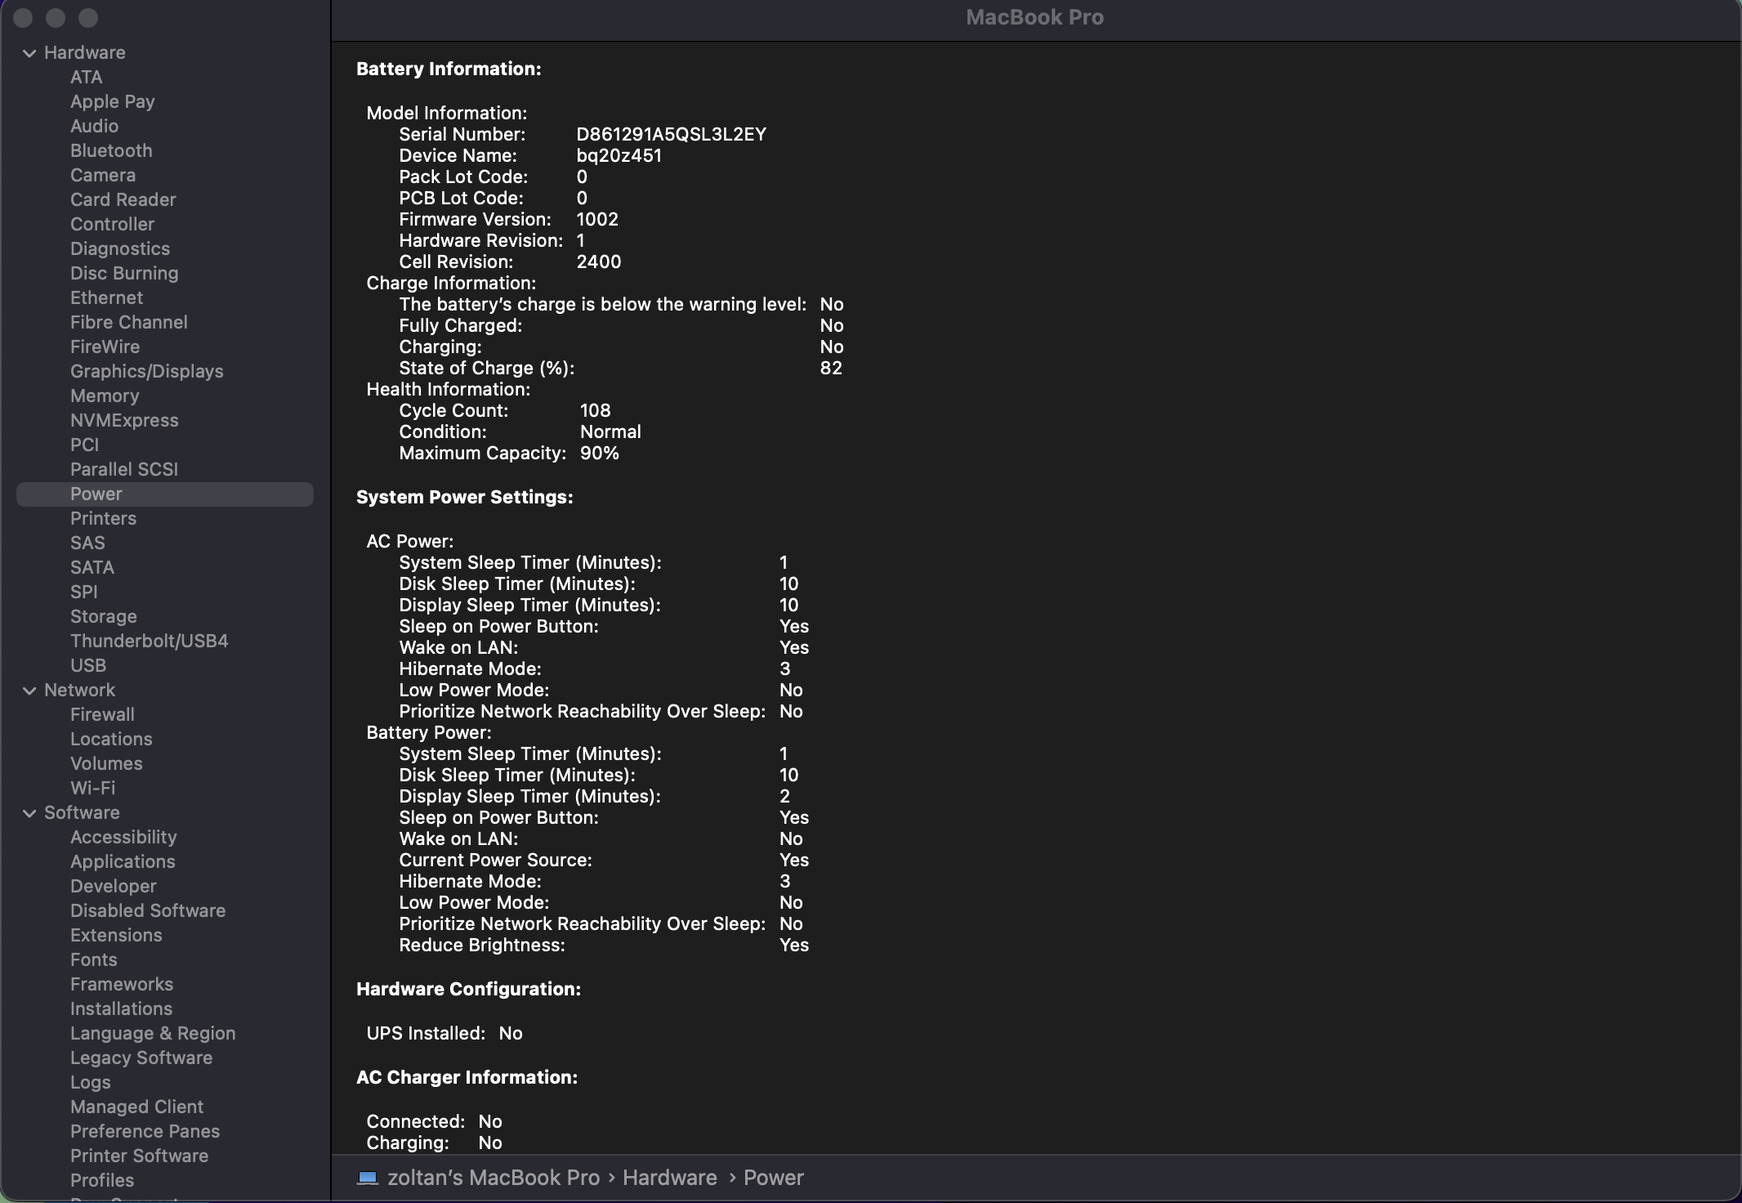Select Controller in the sidebar

point(112,224)
